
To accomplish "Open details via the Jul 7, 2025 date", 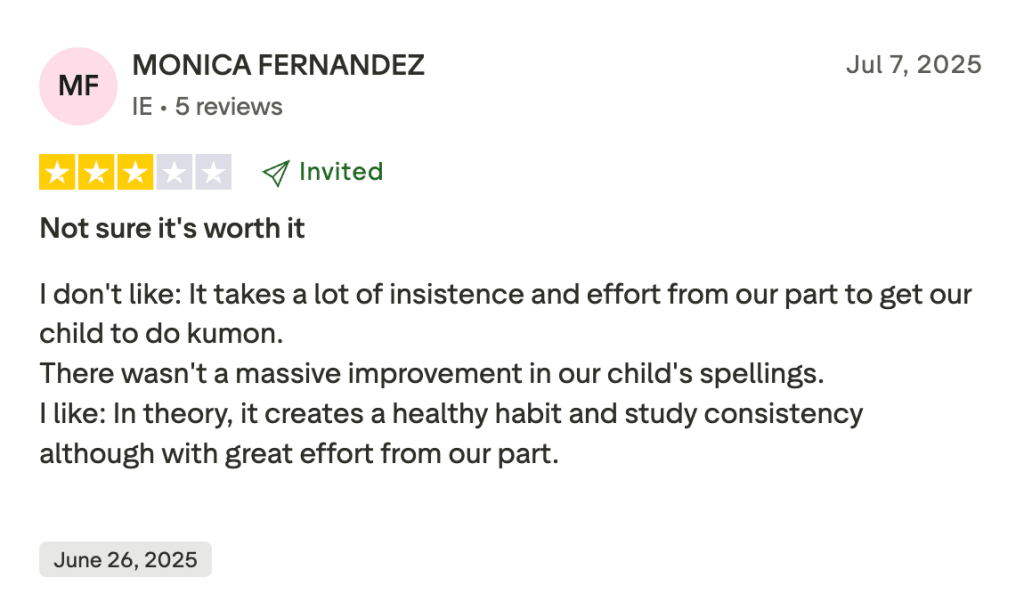I will [x=913, y=64].
